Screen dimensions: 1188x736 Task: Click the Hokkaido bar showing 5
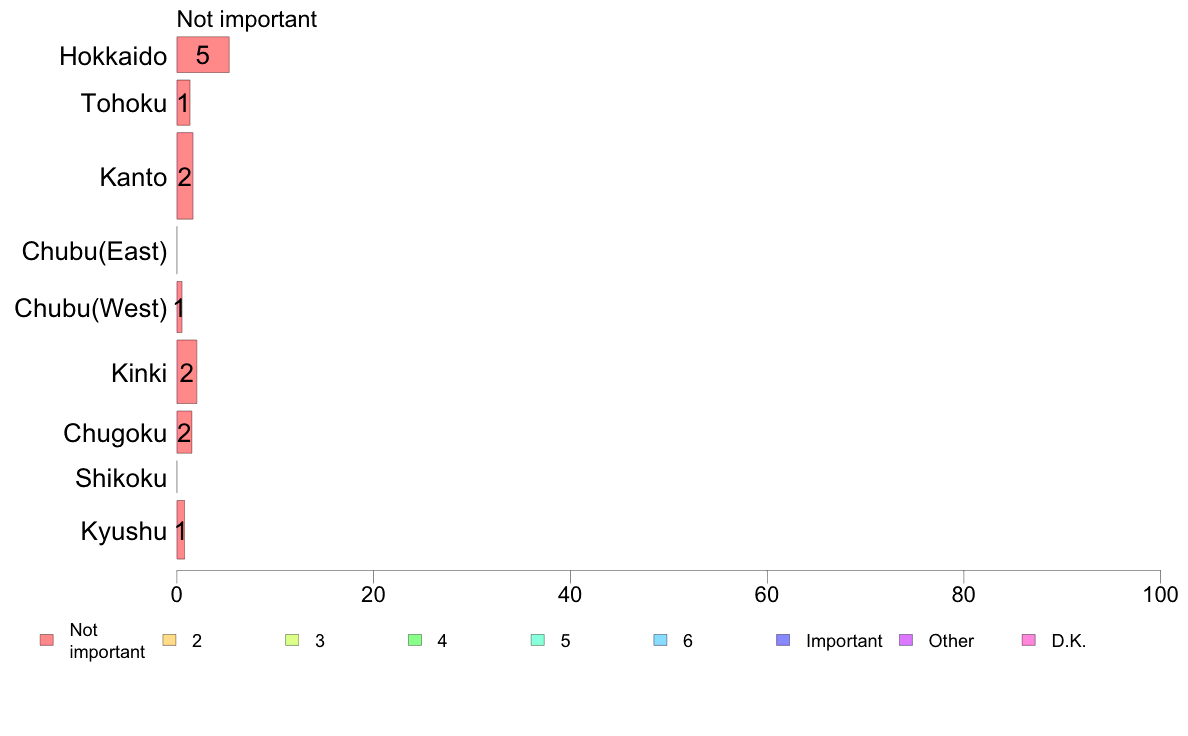(x=203, y=55)
